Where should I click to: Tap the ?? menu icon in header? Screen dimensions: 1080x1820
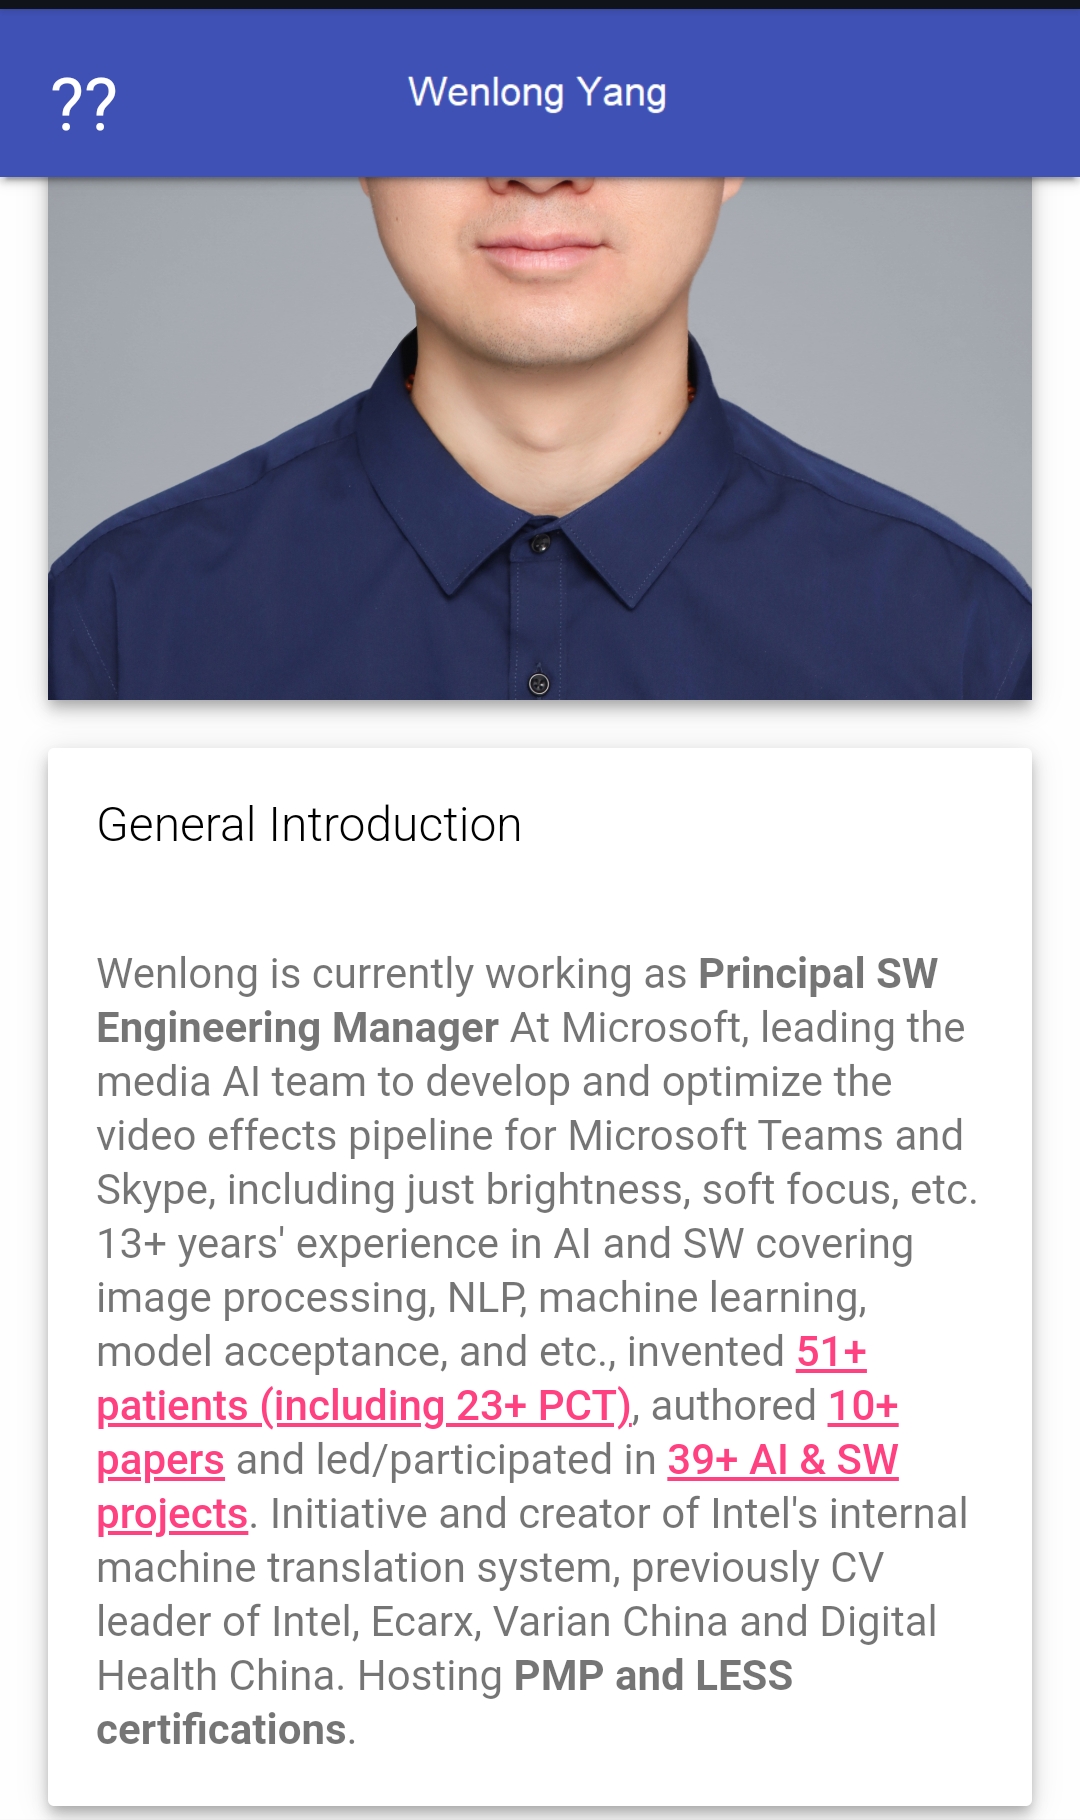(x=84, y=104)
